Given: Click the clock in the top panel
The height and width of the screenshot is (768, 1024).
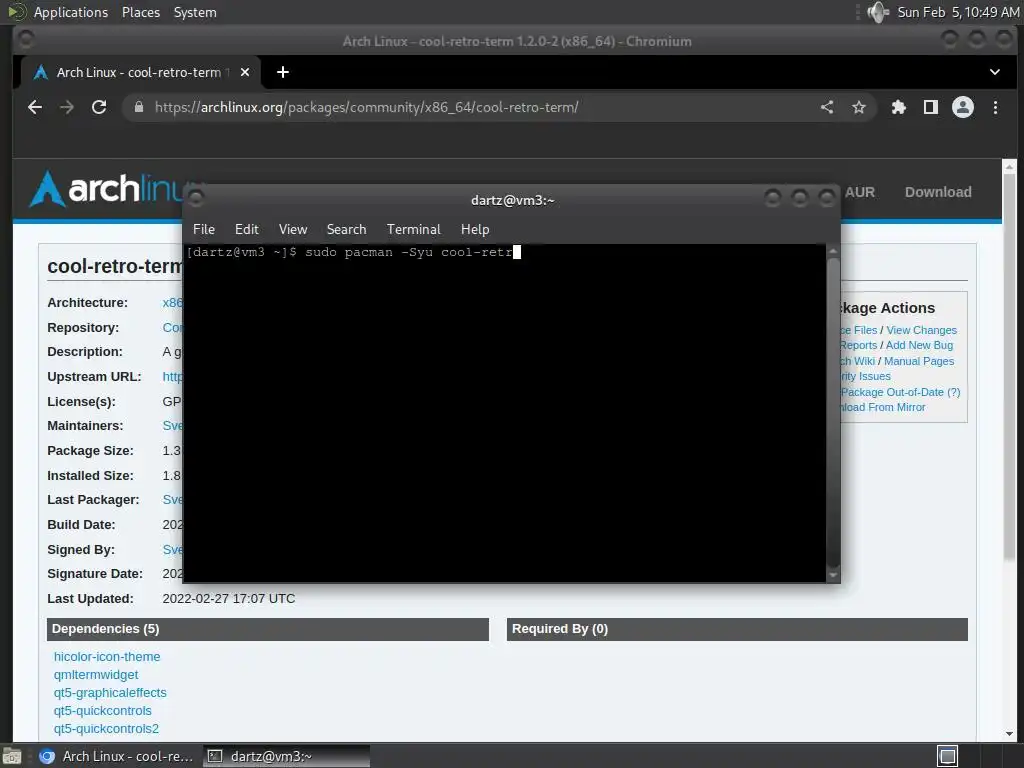Looking at the screenshot, I should click(x=958, y=12).
